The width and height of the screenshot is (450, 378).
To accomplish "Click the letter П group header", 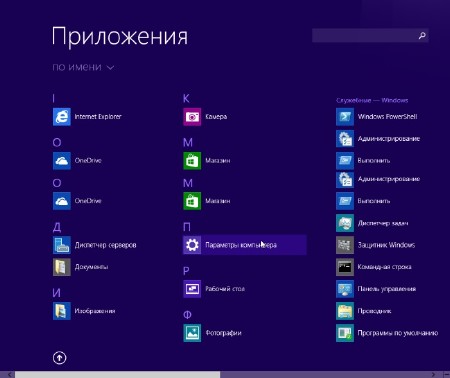I will point(187,227).
